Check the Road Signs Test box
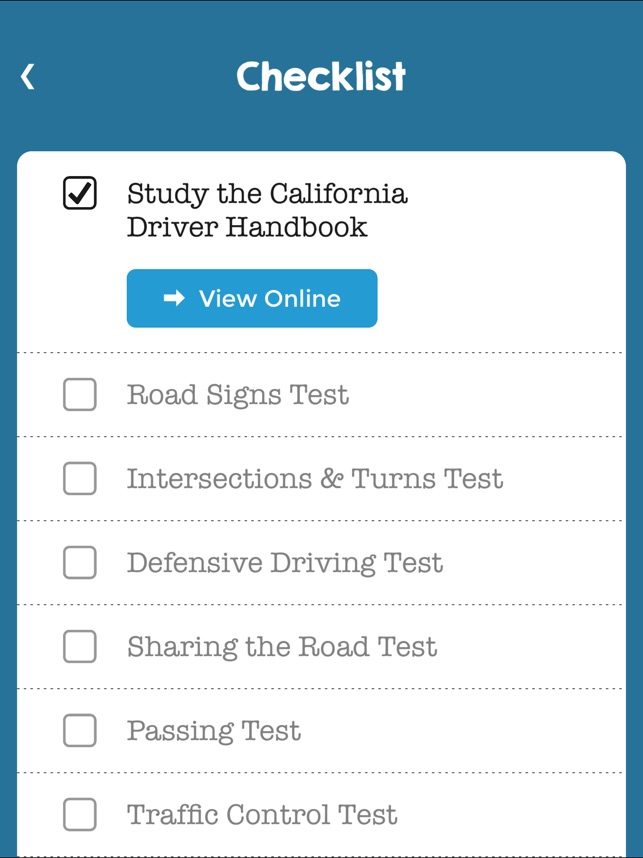The height and width of the screenshot is (858, 643). click(x=80, y=395)
